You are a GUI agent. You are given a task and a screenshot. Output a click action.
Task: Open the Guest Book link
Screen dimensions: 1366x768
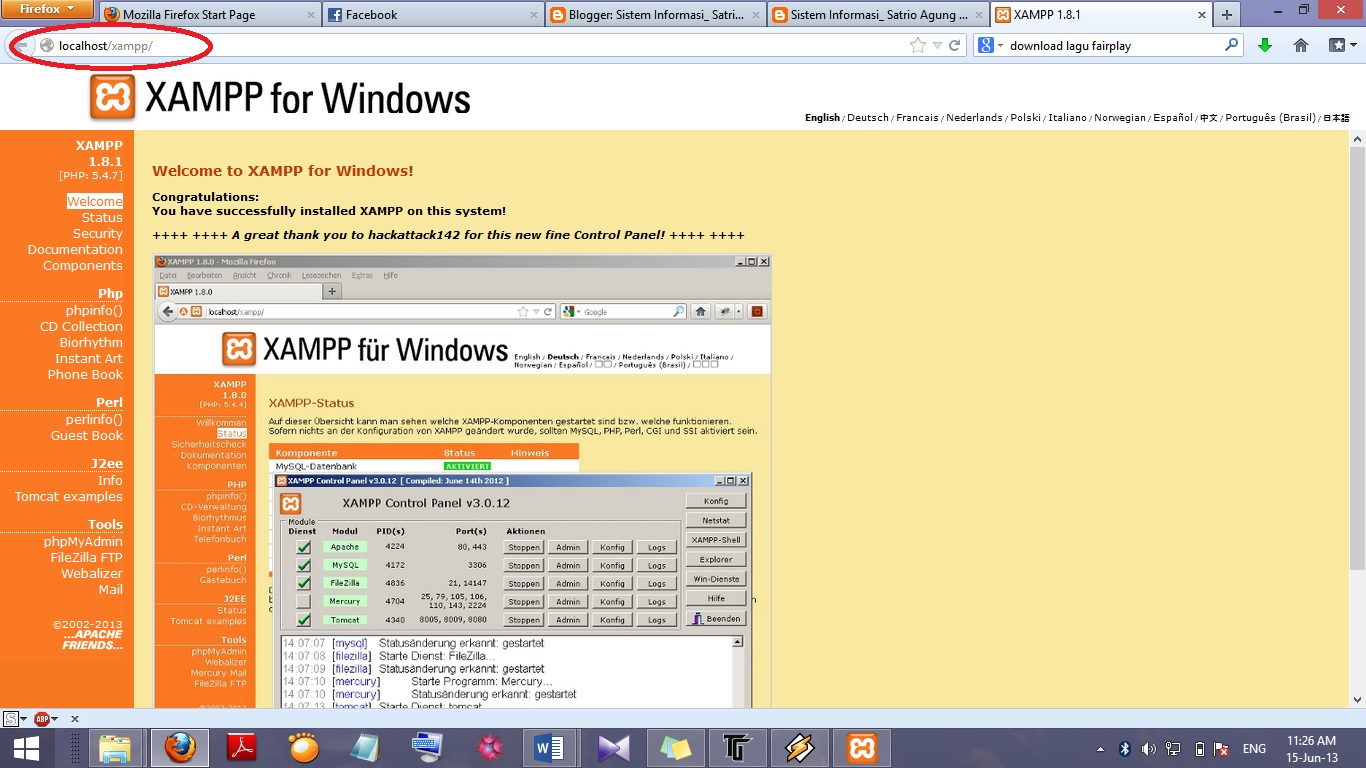(x=87, y=435)
